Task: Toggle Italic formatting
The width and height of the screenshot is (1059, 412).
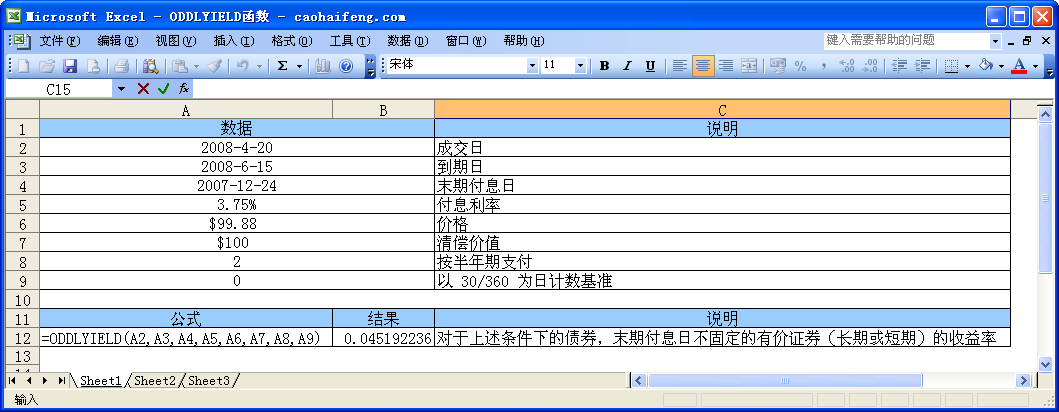Action: (627, 66)
